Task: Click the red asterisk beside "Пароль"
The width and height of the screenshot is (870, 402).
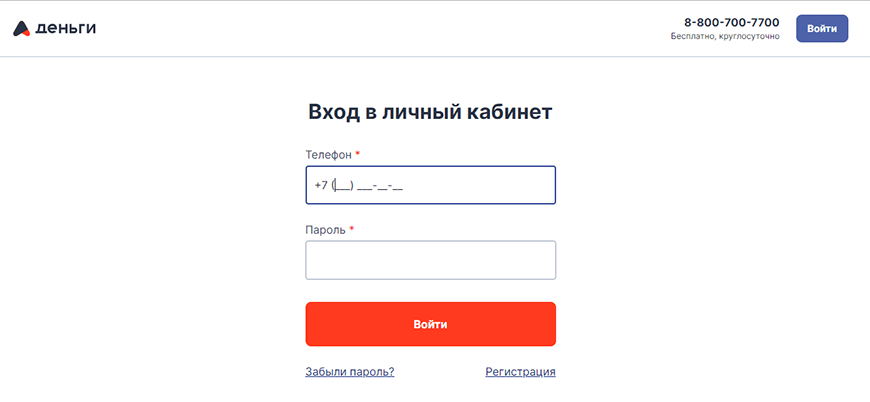Action: [352, 229]
